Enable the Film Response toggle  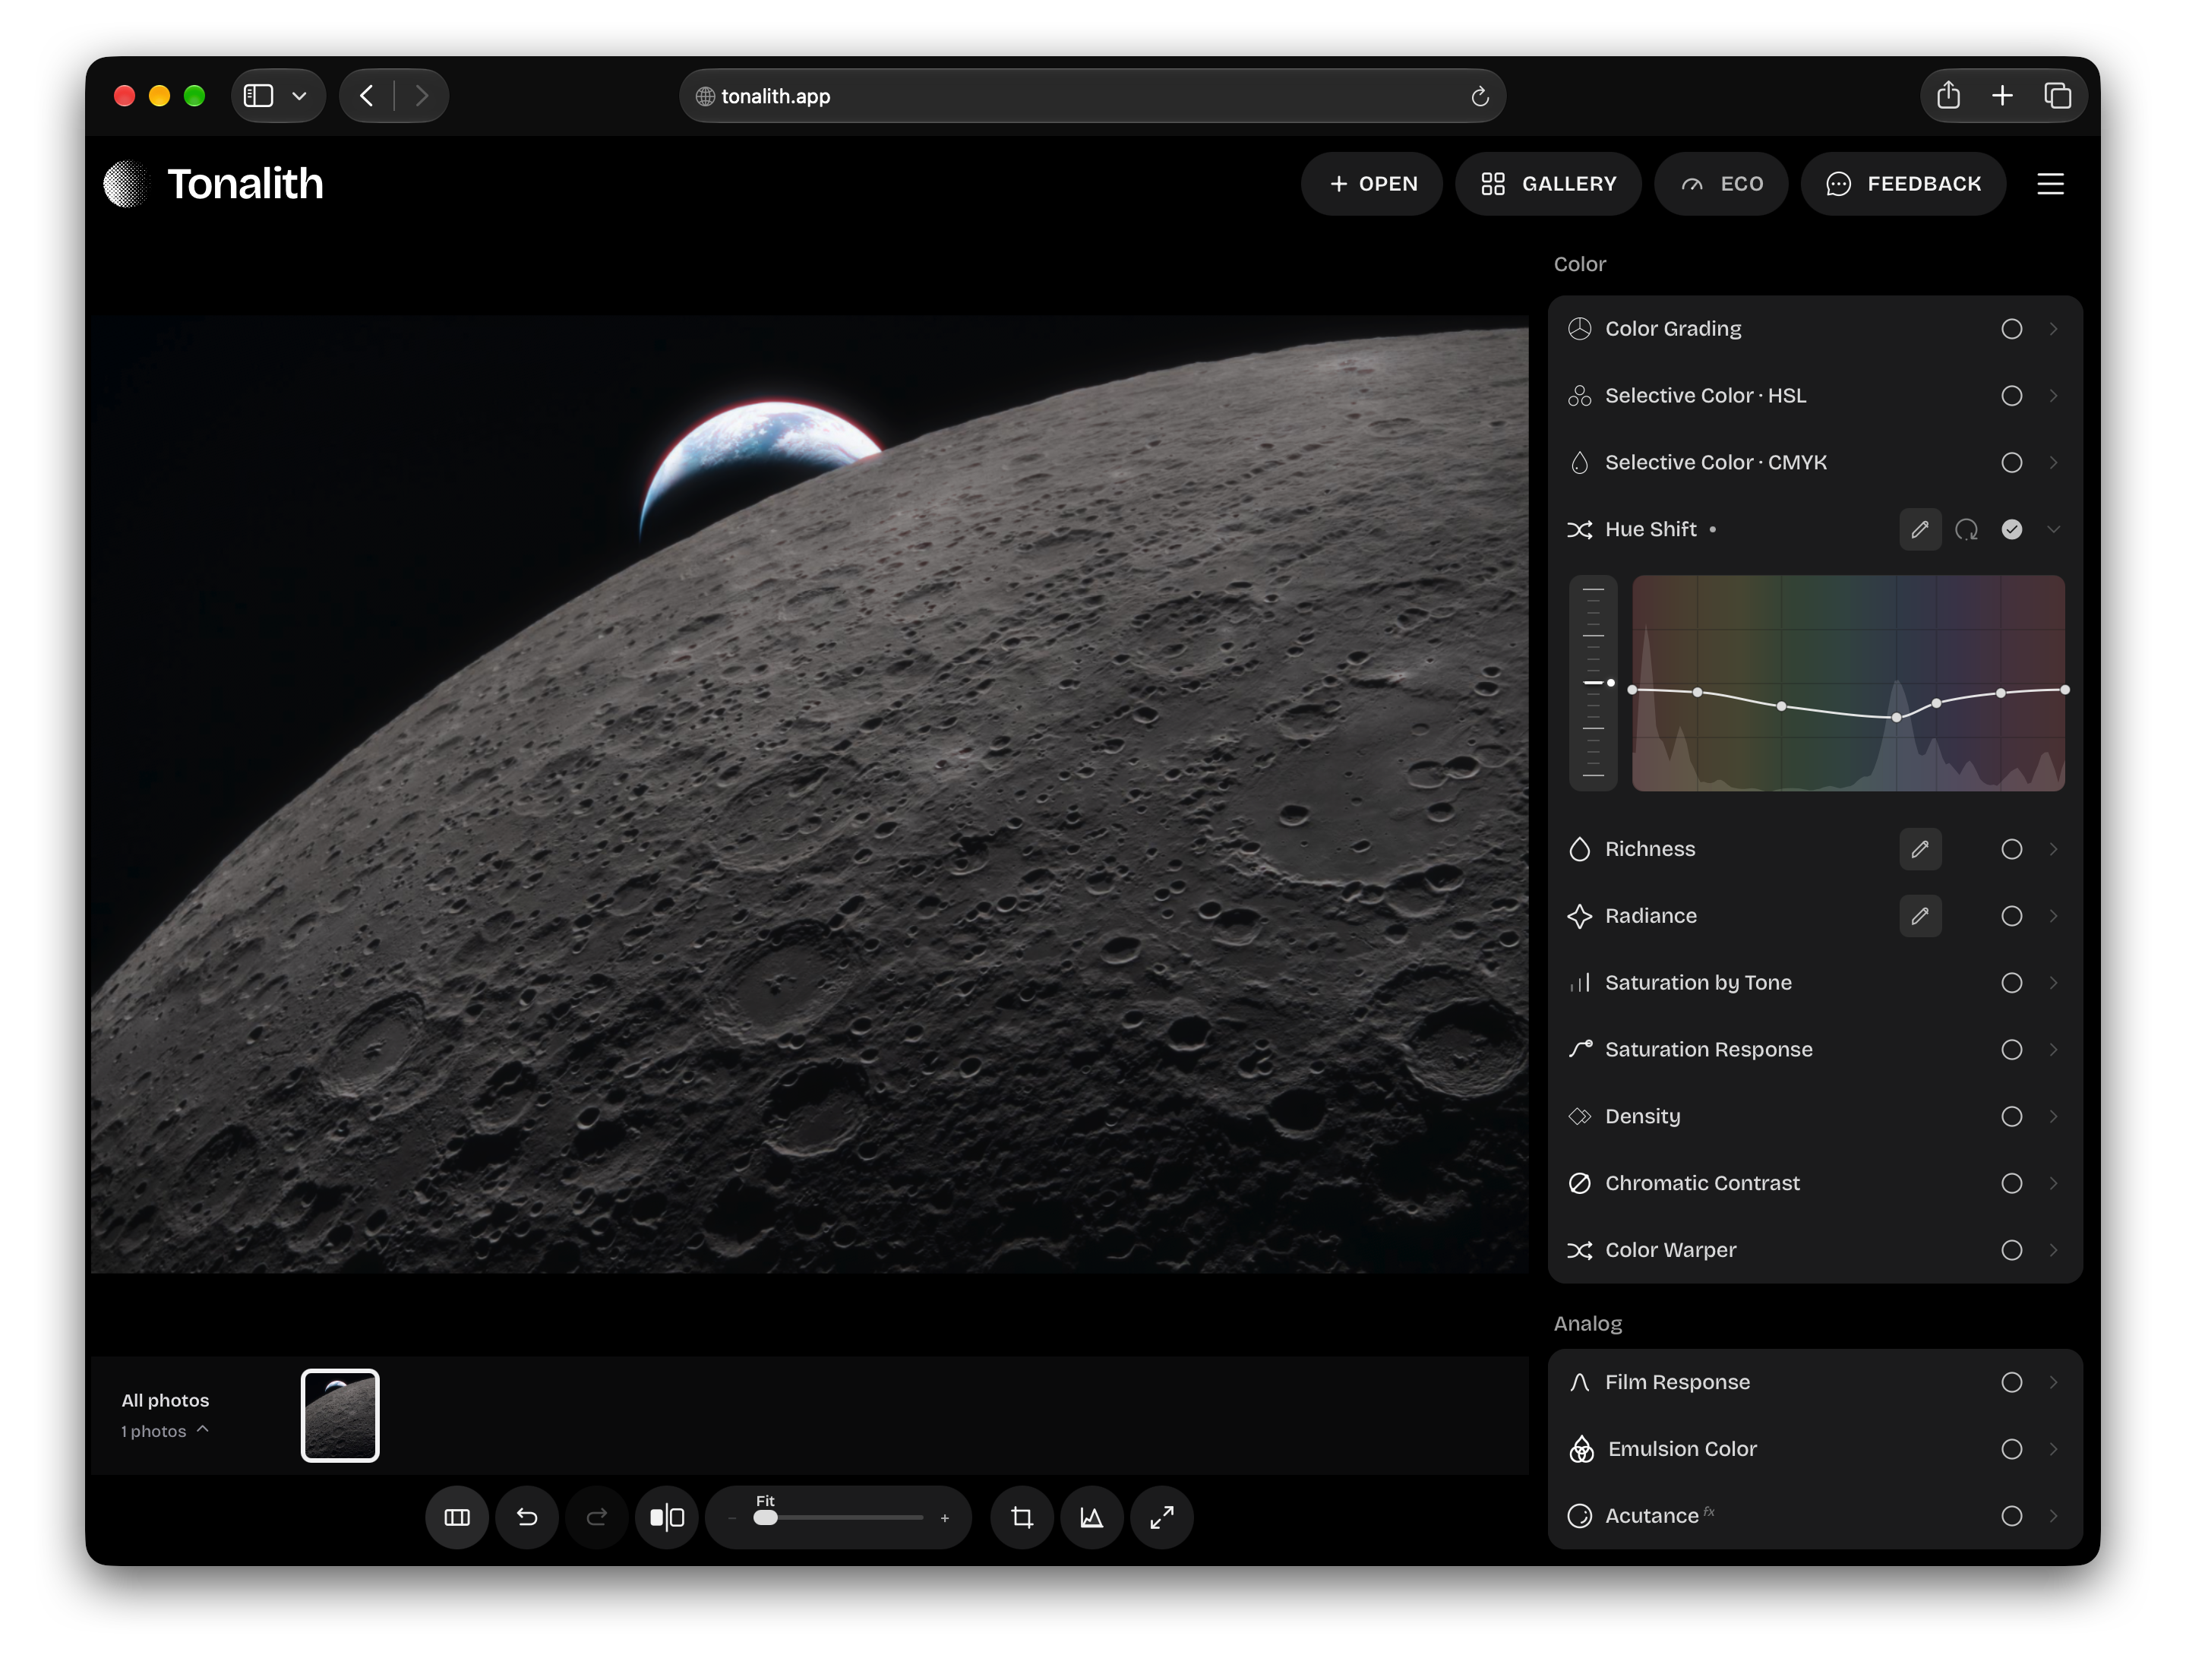click(x=2011, y=1382)
